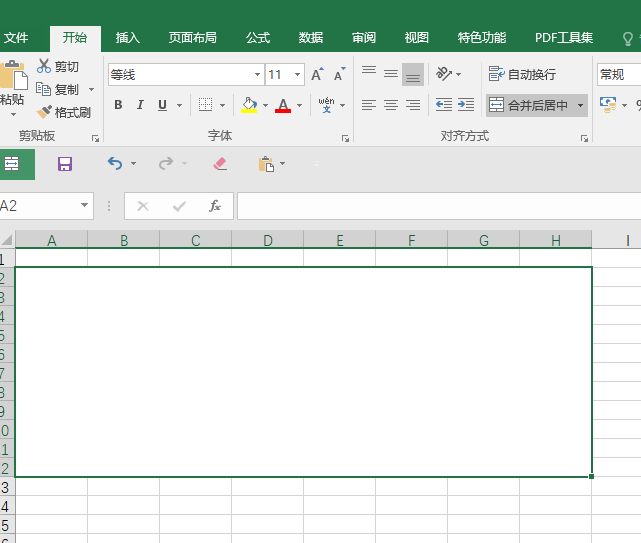The width and height of the screenshot is (641, 543).
Task: Open 剪贴板 dialog launcher
Action: (95, 139)
